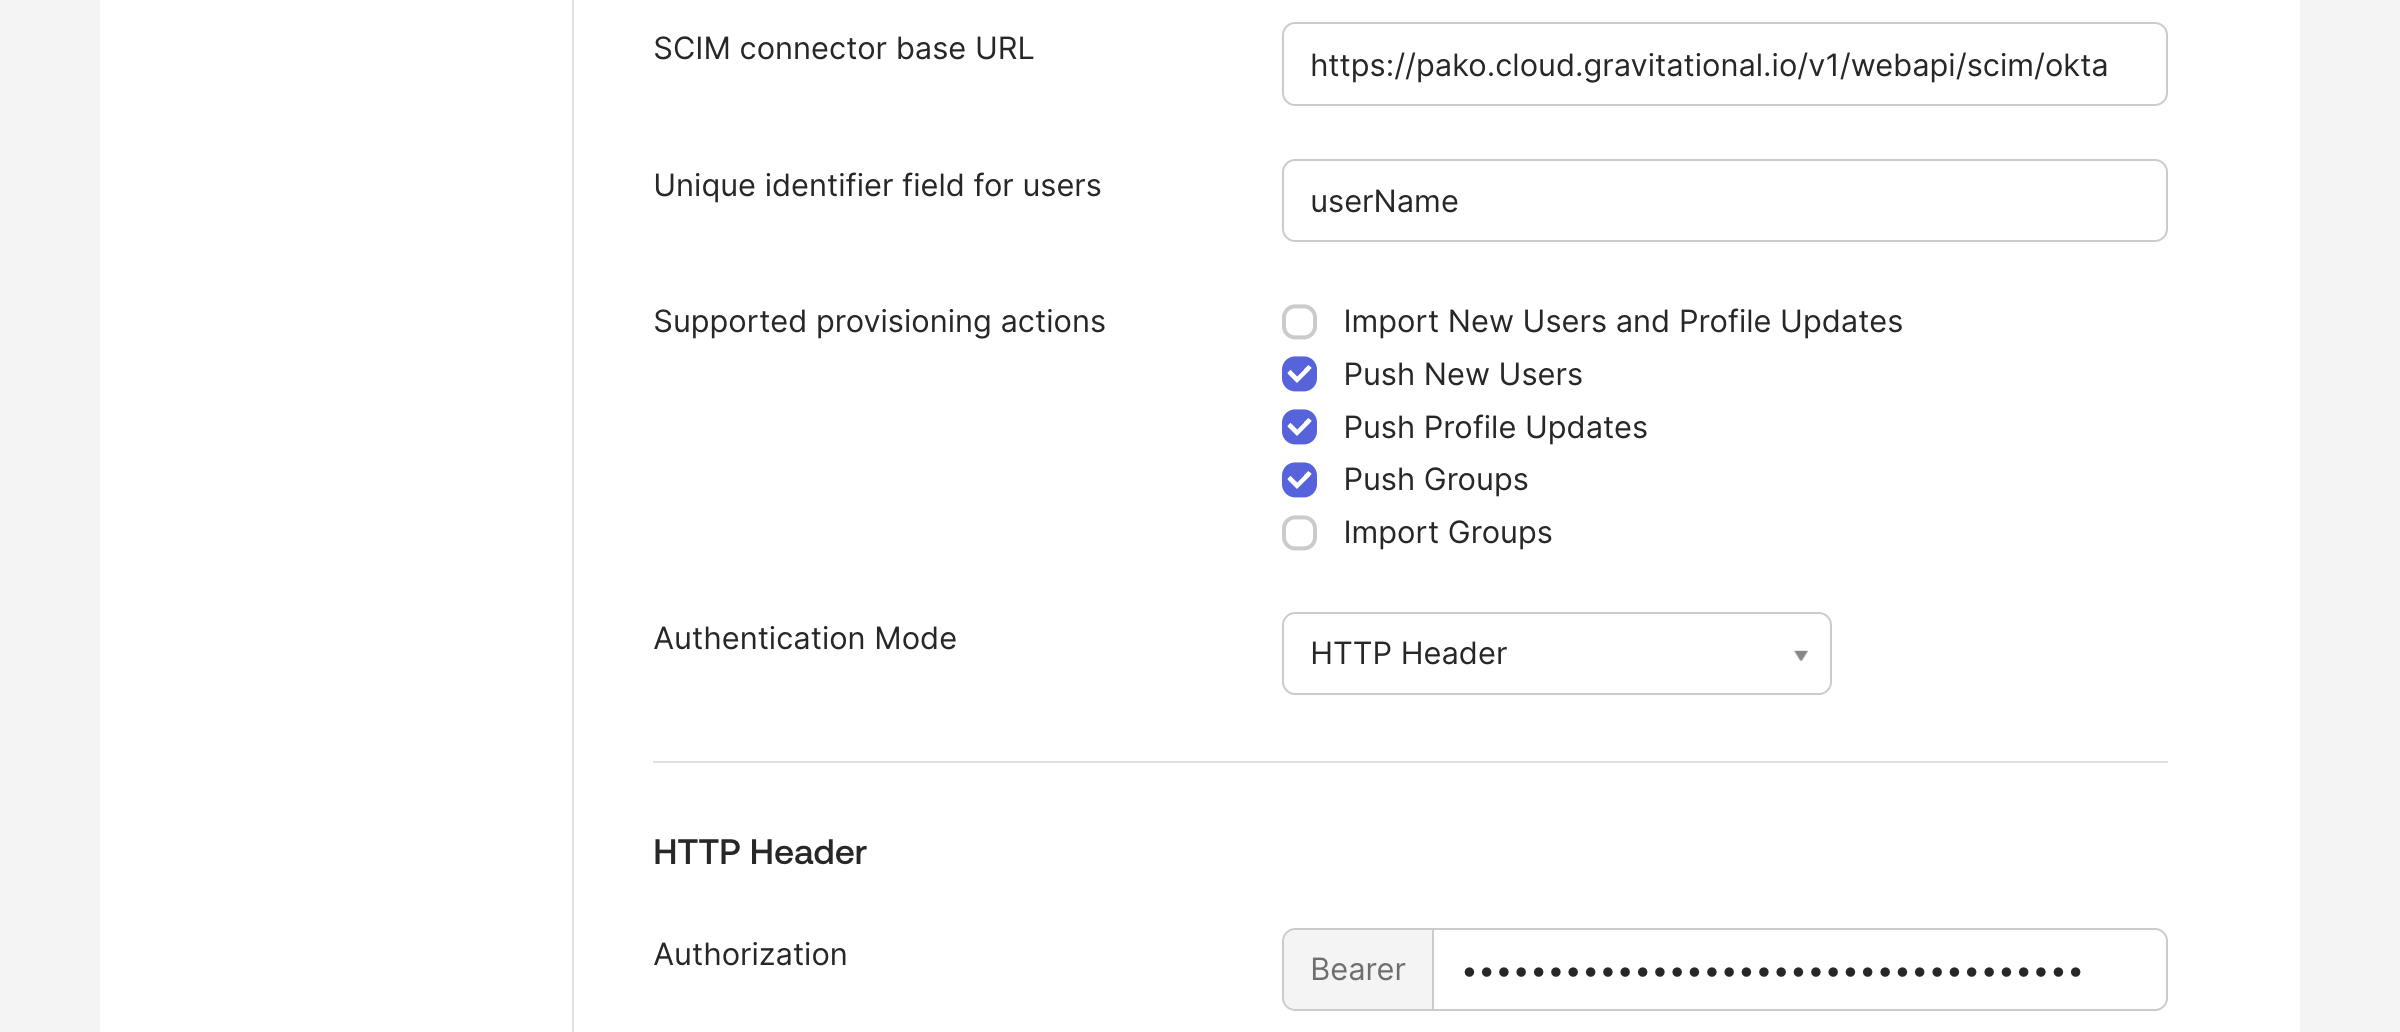Viewport: 2400px width, 1032px height.
Task: Click the Authorization label
Action: [x=748, y=954]
